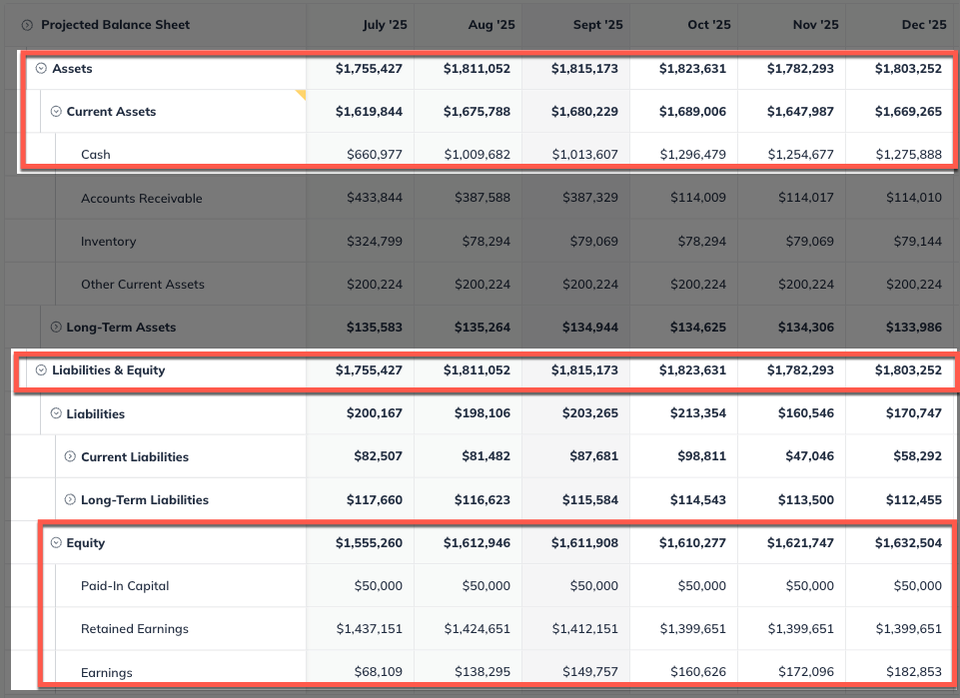
Task: Collapse the Equity group
Action: [x=56, y=542]
